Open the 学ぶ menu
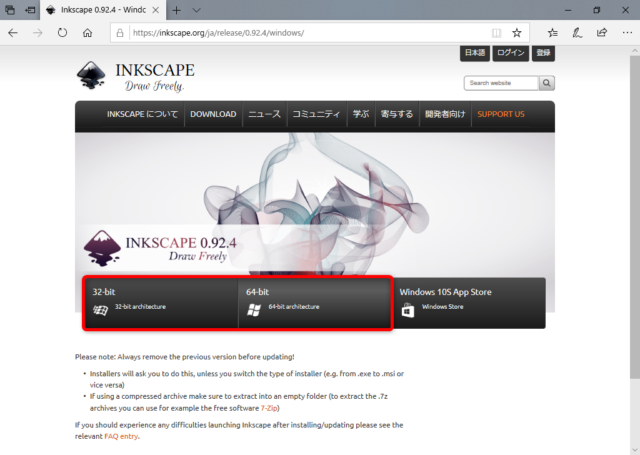The image size is (640, 455). [x=361, y=114]
